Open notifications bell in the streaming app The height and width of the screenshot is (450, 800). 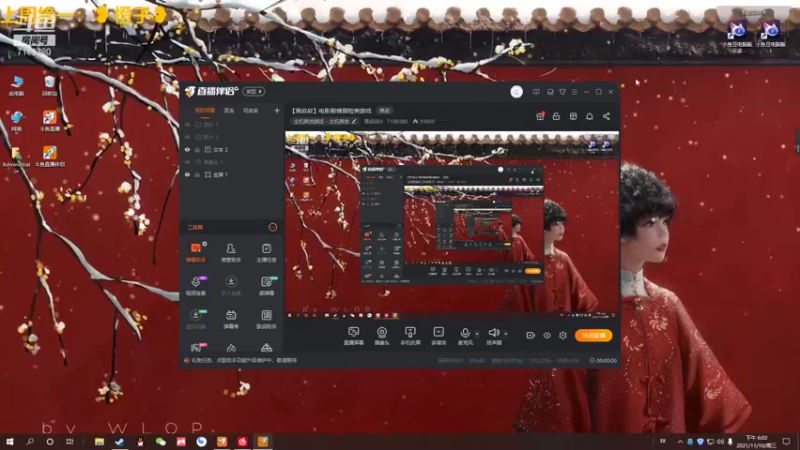589,116
